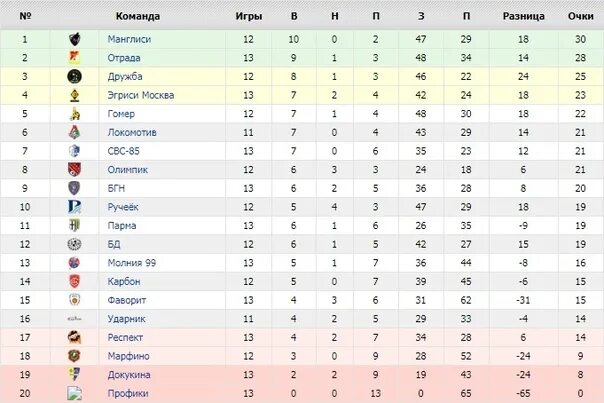This screenshot has width=604, height=403.
Task: Click the Дружба team logo
Action: pyautogui.click(x=73, y=76)
